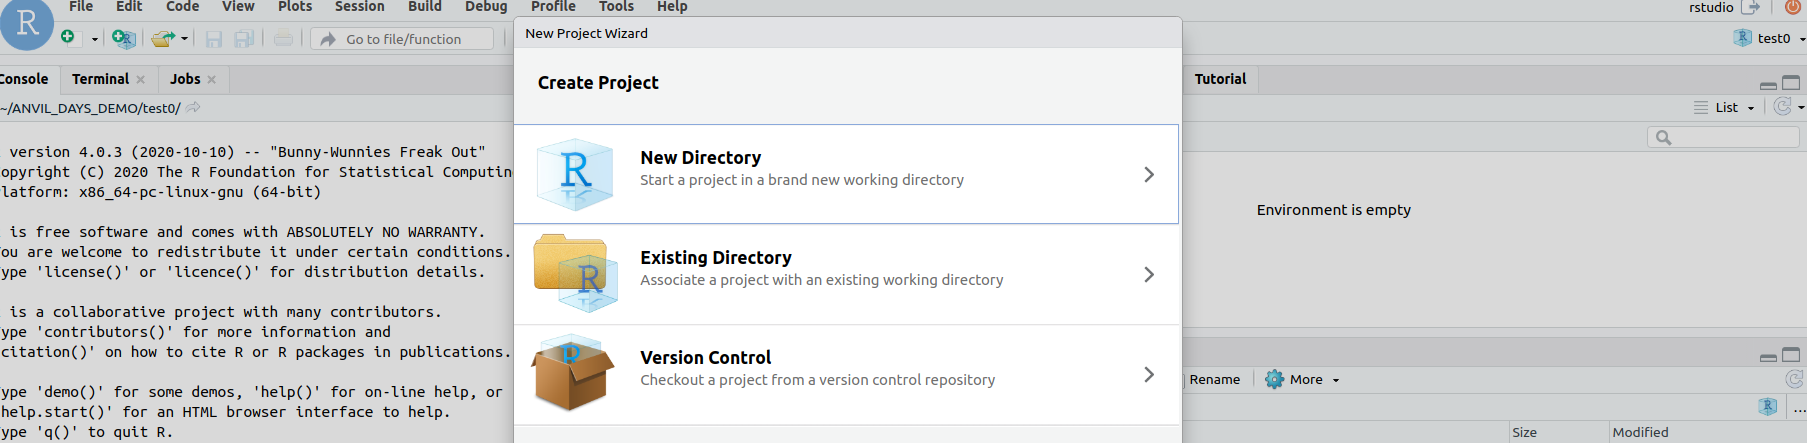Click the Create a Project toolbar icon

coord(123,38)
